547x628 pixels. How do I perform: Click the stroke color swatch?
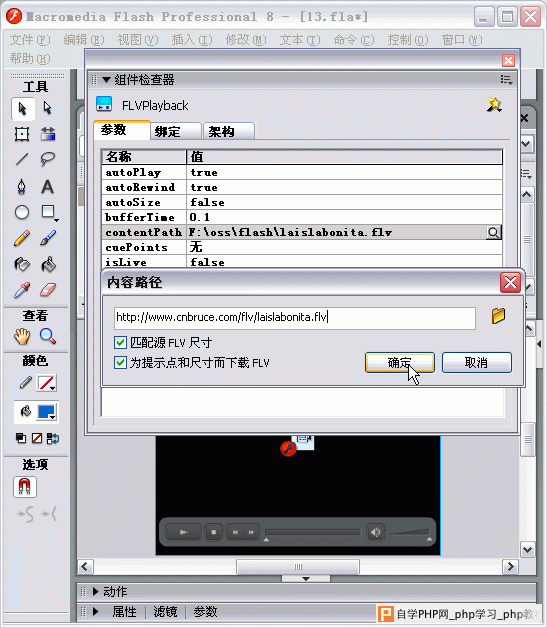pos(46,383)
